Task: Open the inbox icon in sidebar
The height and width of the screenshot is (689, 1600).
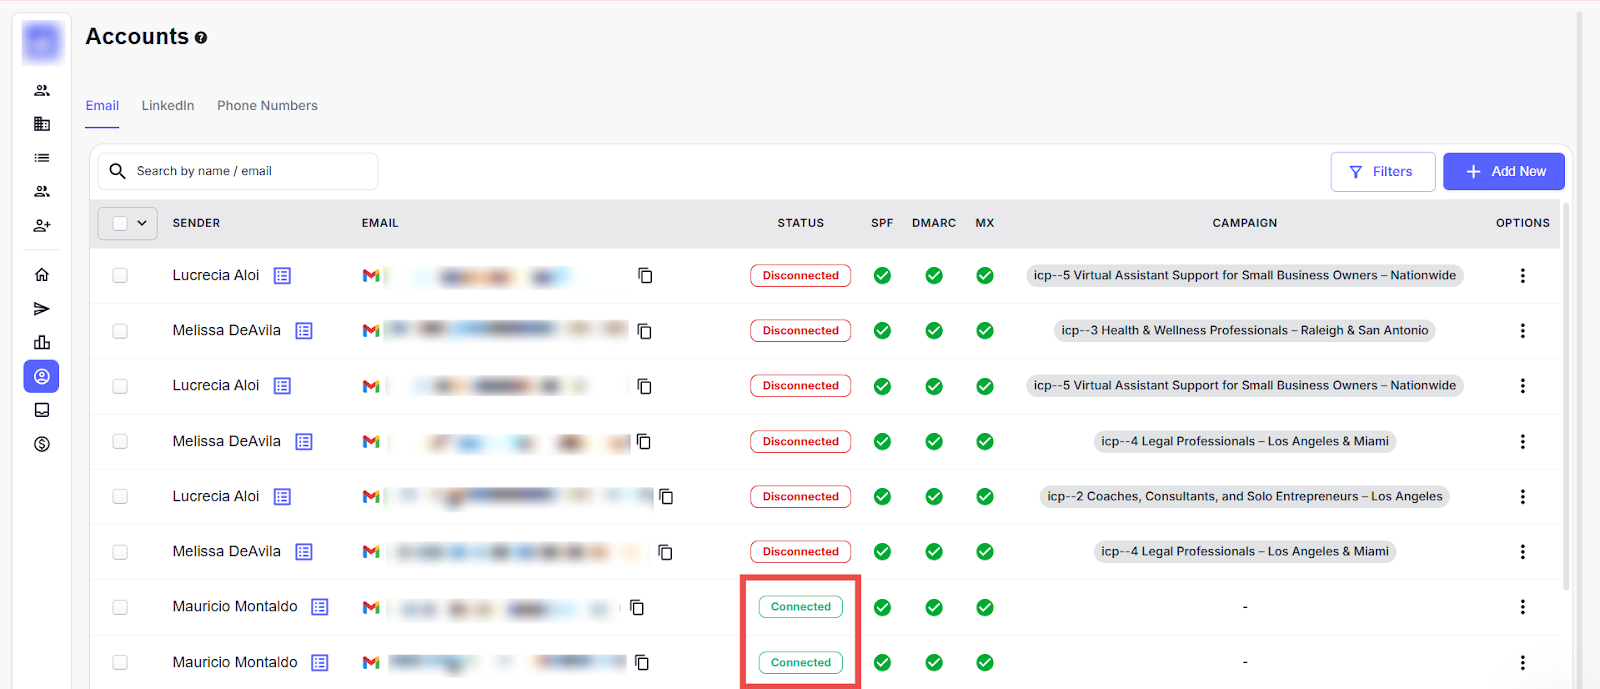Action: click(x=42, y=410)
